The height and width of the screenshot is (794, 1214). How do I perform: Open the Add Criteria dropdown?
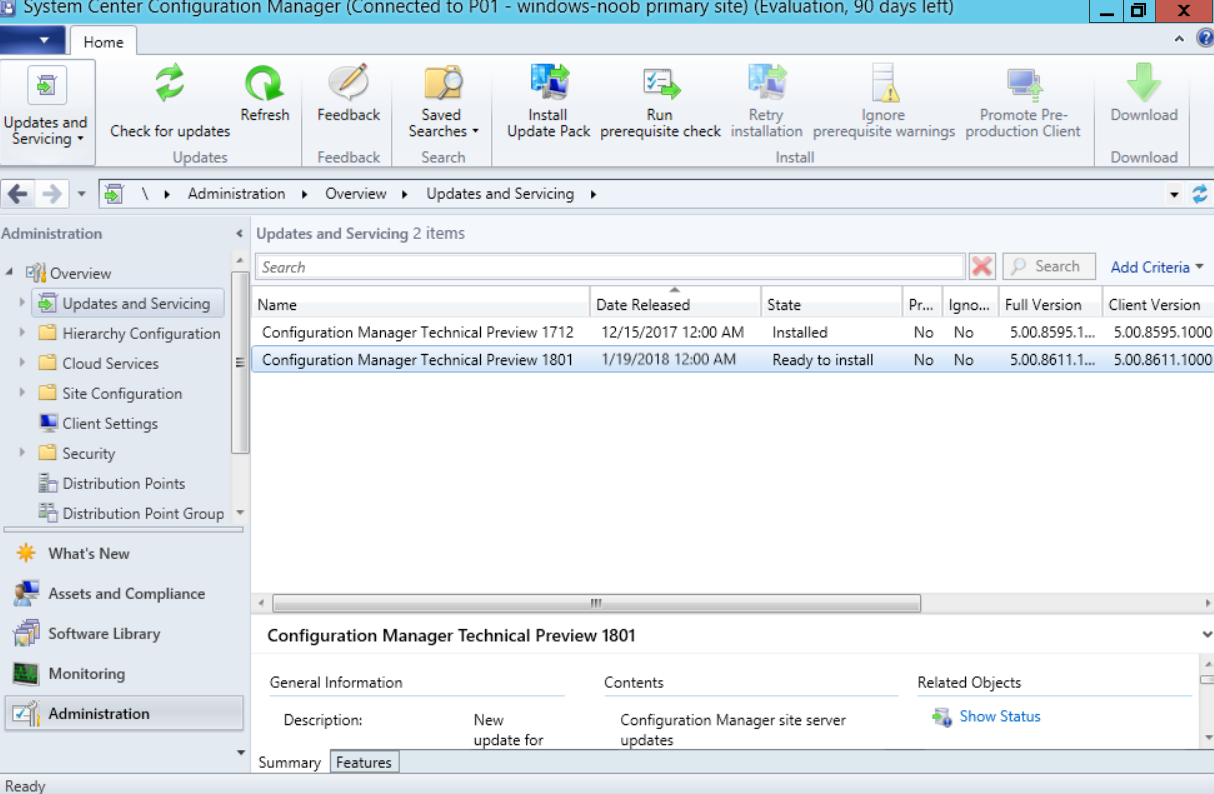click(1157, 267)
